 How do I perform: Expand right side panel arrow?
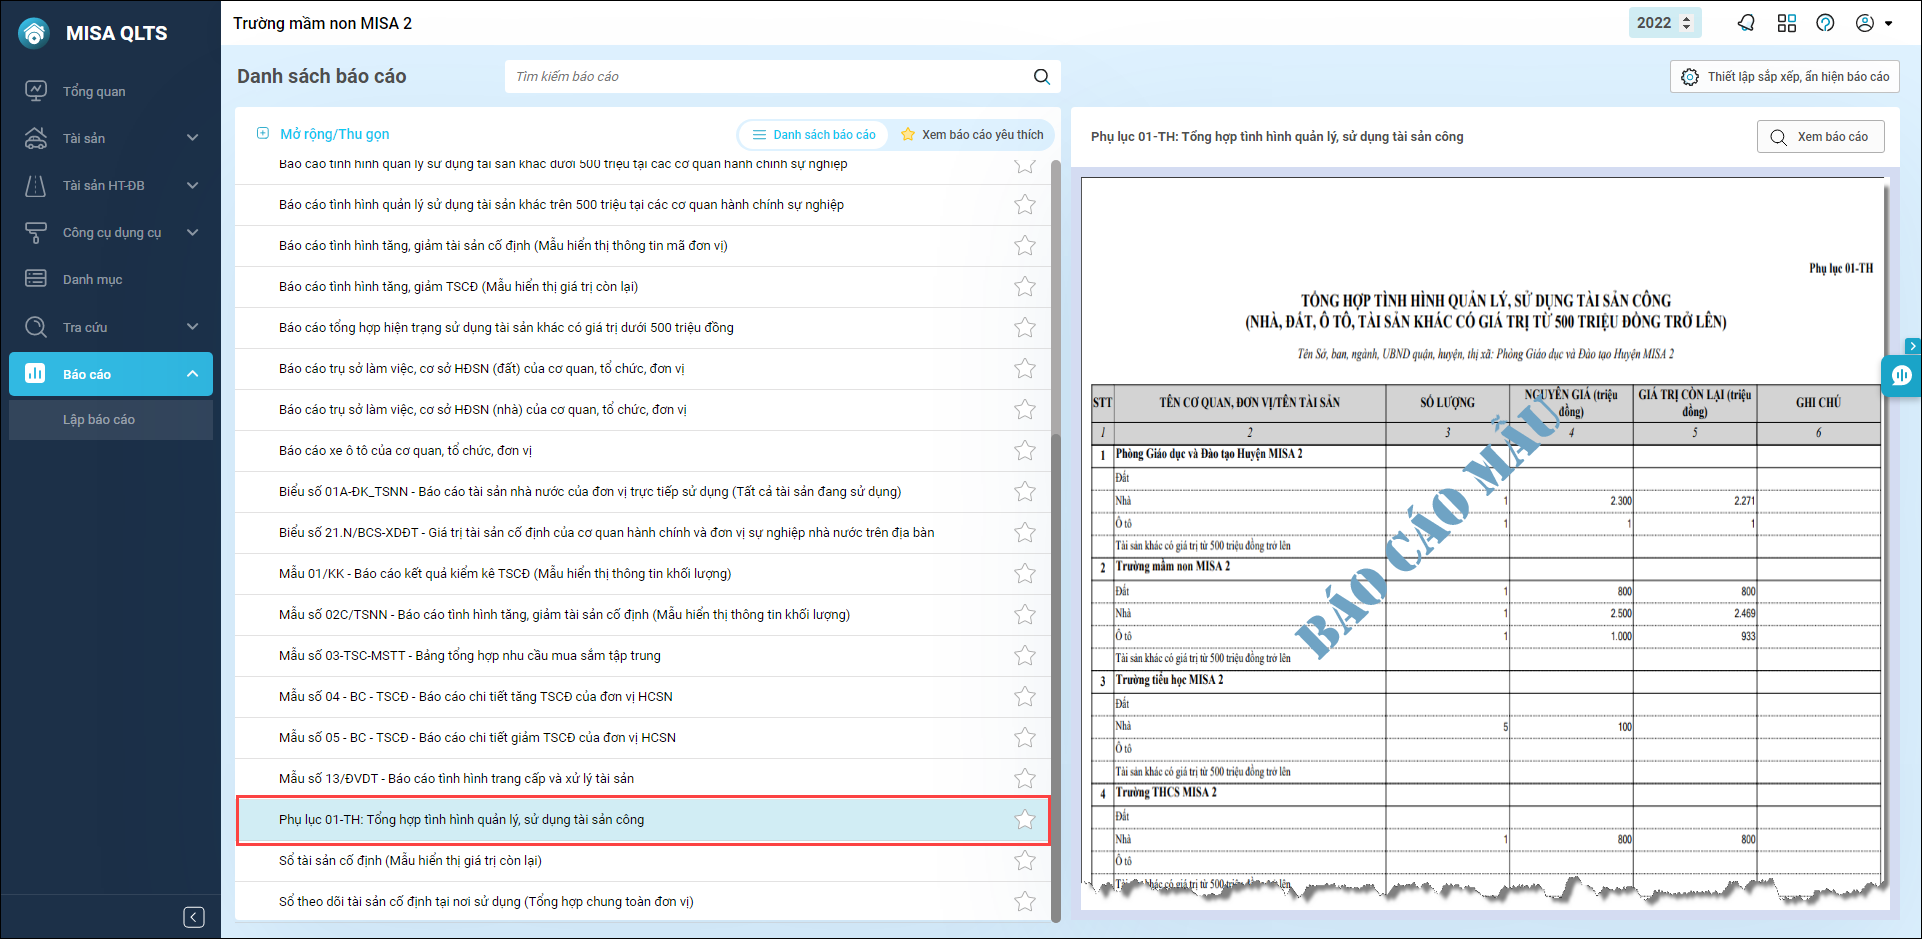coord(1913,346)
